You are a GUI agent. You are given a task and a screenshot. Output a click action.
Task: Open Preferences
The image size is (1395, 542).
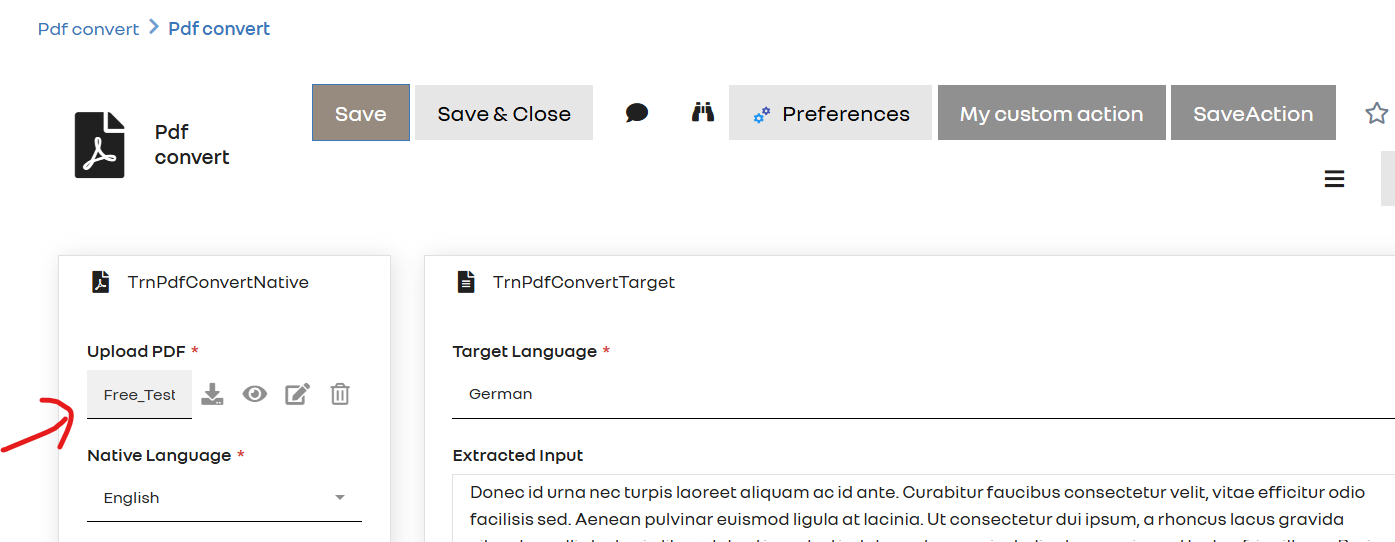[x=830, y=113]
